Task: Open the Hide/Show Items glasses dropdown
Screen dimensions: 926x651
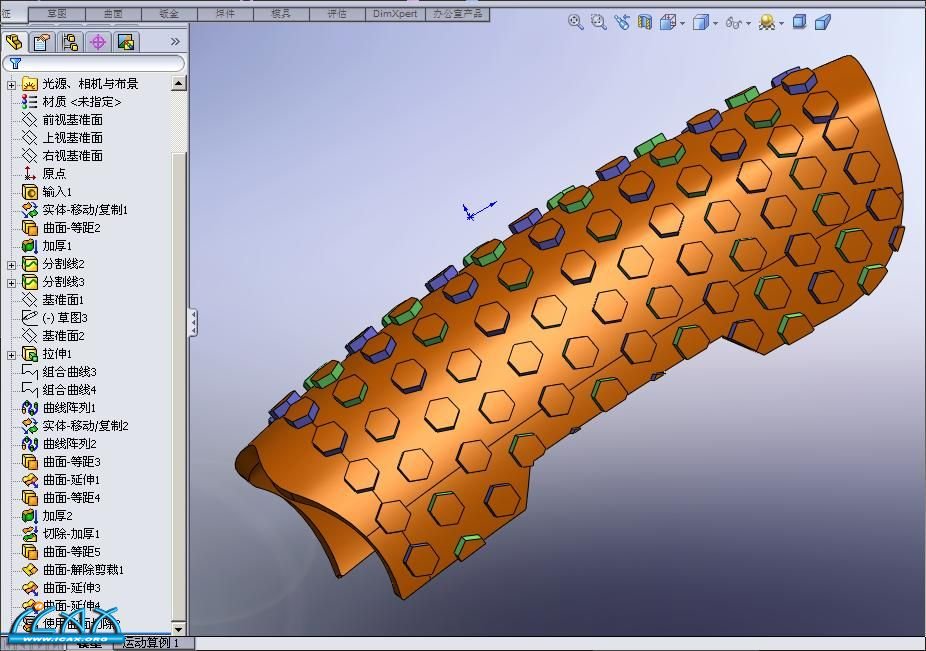Action: click(x=737, y=22)
